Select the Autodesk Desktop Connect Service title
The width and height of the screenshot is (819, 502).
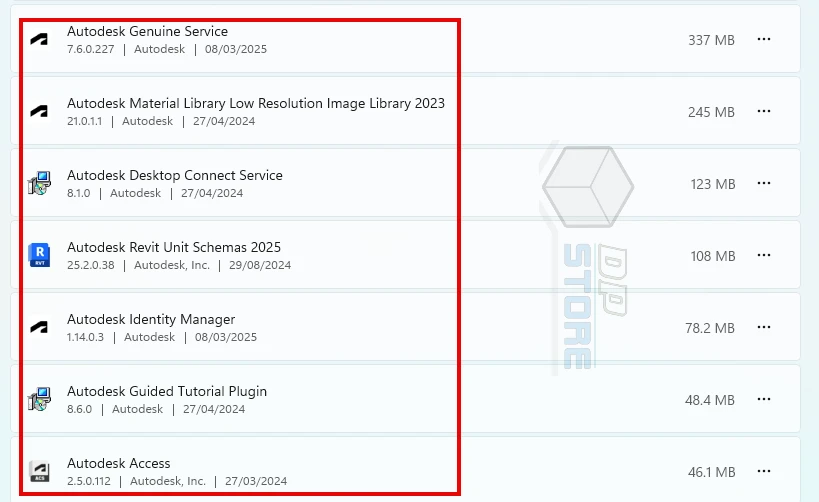point(174,176)
